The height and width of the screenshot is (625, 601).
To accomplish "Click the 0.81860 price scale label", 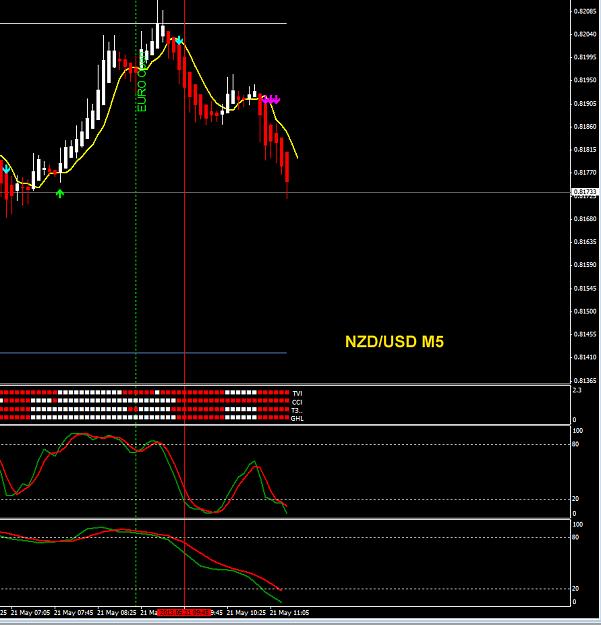I will [585, 127].
